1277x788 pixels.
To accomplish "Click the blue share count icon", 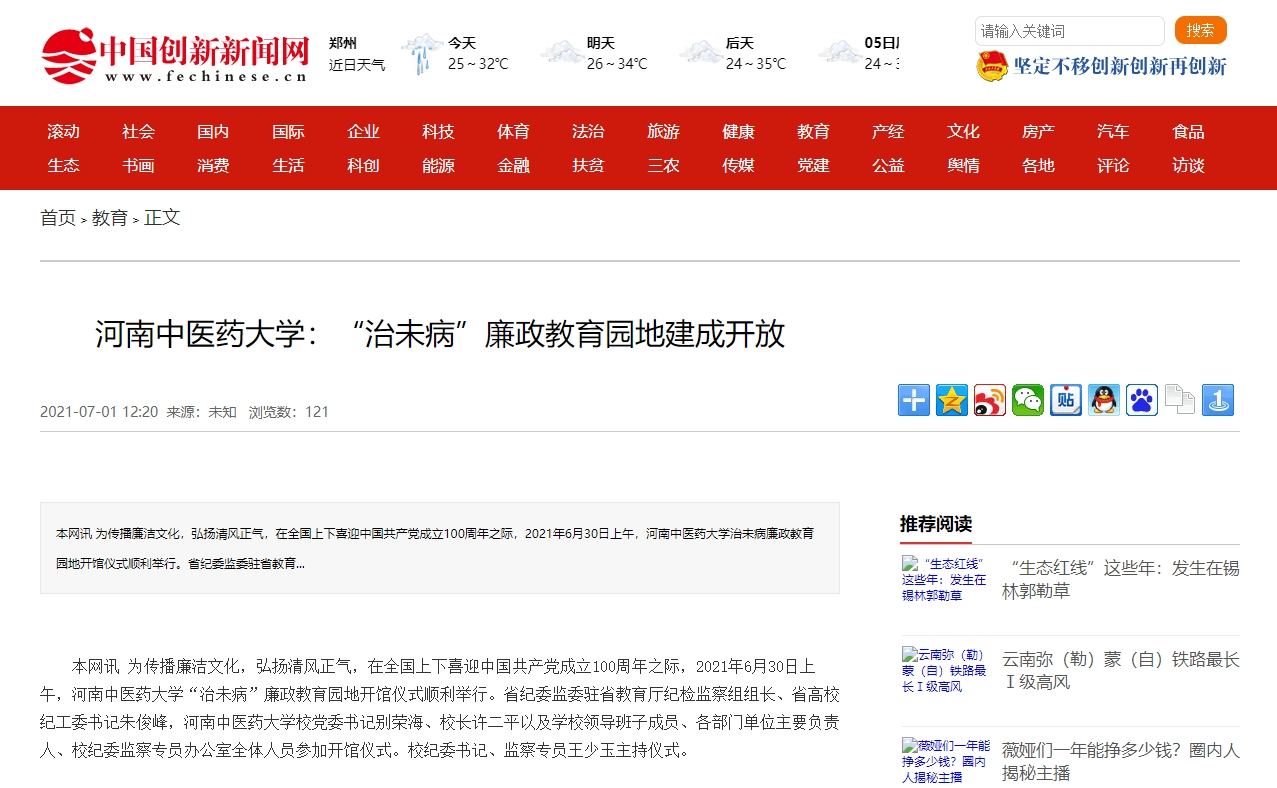I will click(1217, 400).
